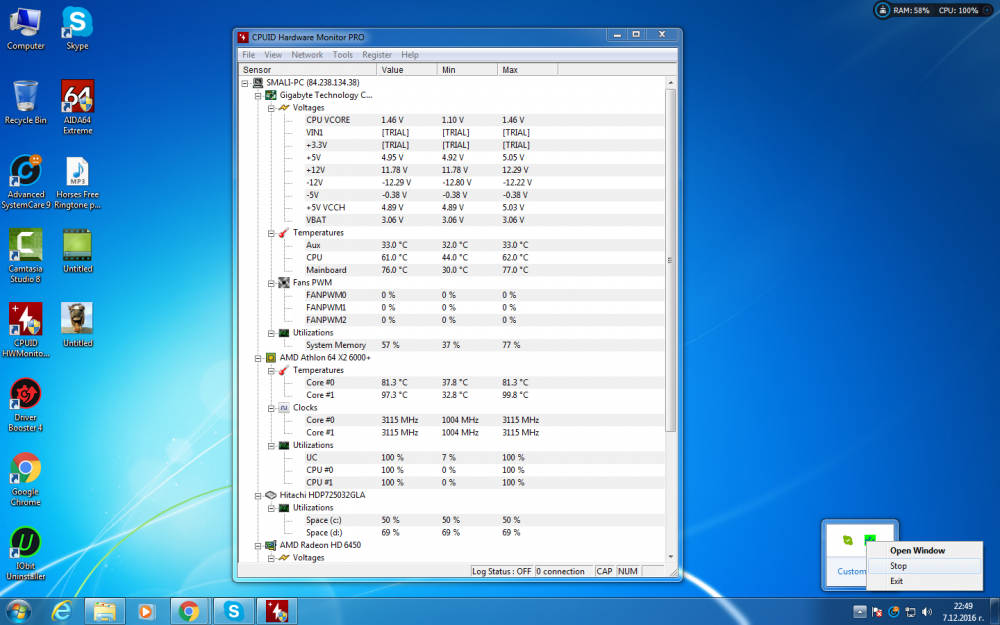The width and height of the screenshot is (1000, 625).
Task: Collapse the Gigabyte Technology node
Action: point(258,95)
